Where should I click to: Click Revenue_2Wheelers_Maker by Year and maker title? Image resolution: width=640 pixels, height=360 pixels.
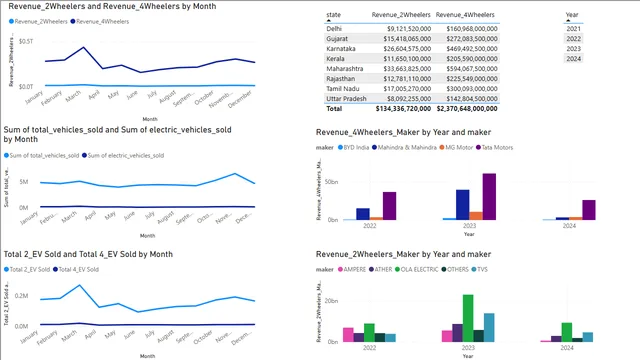403,254
